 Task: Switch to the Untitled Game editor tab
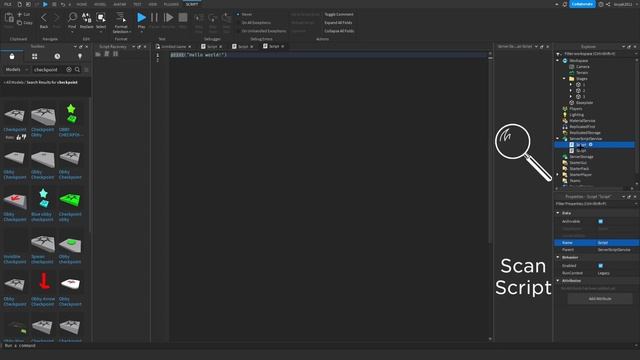pyautogui.click(x=173, y=47)
